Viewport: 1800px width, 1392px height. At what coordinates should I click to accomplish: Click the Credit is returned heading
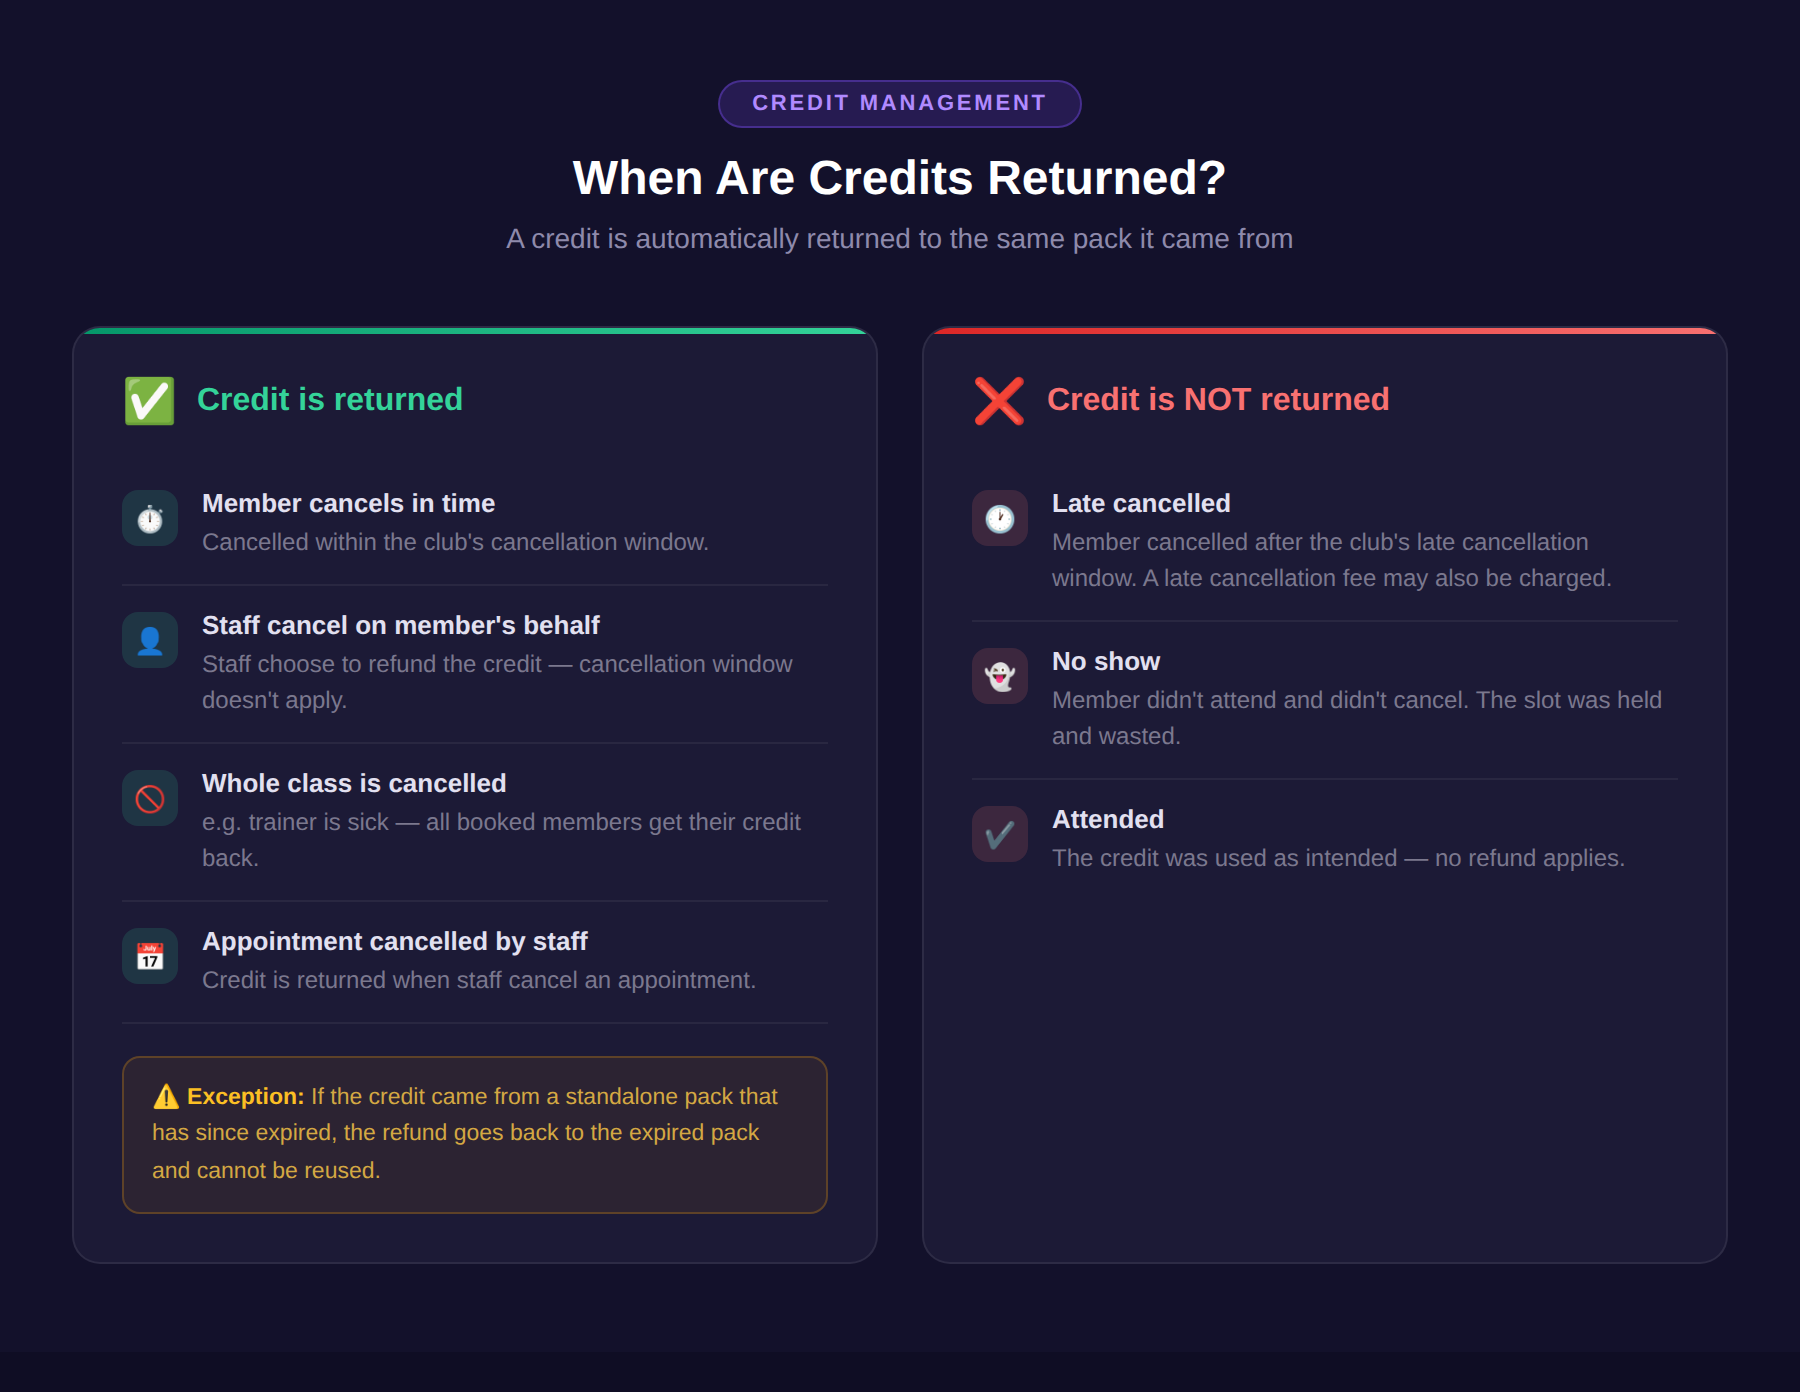point(329,399)
